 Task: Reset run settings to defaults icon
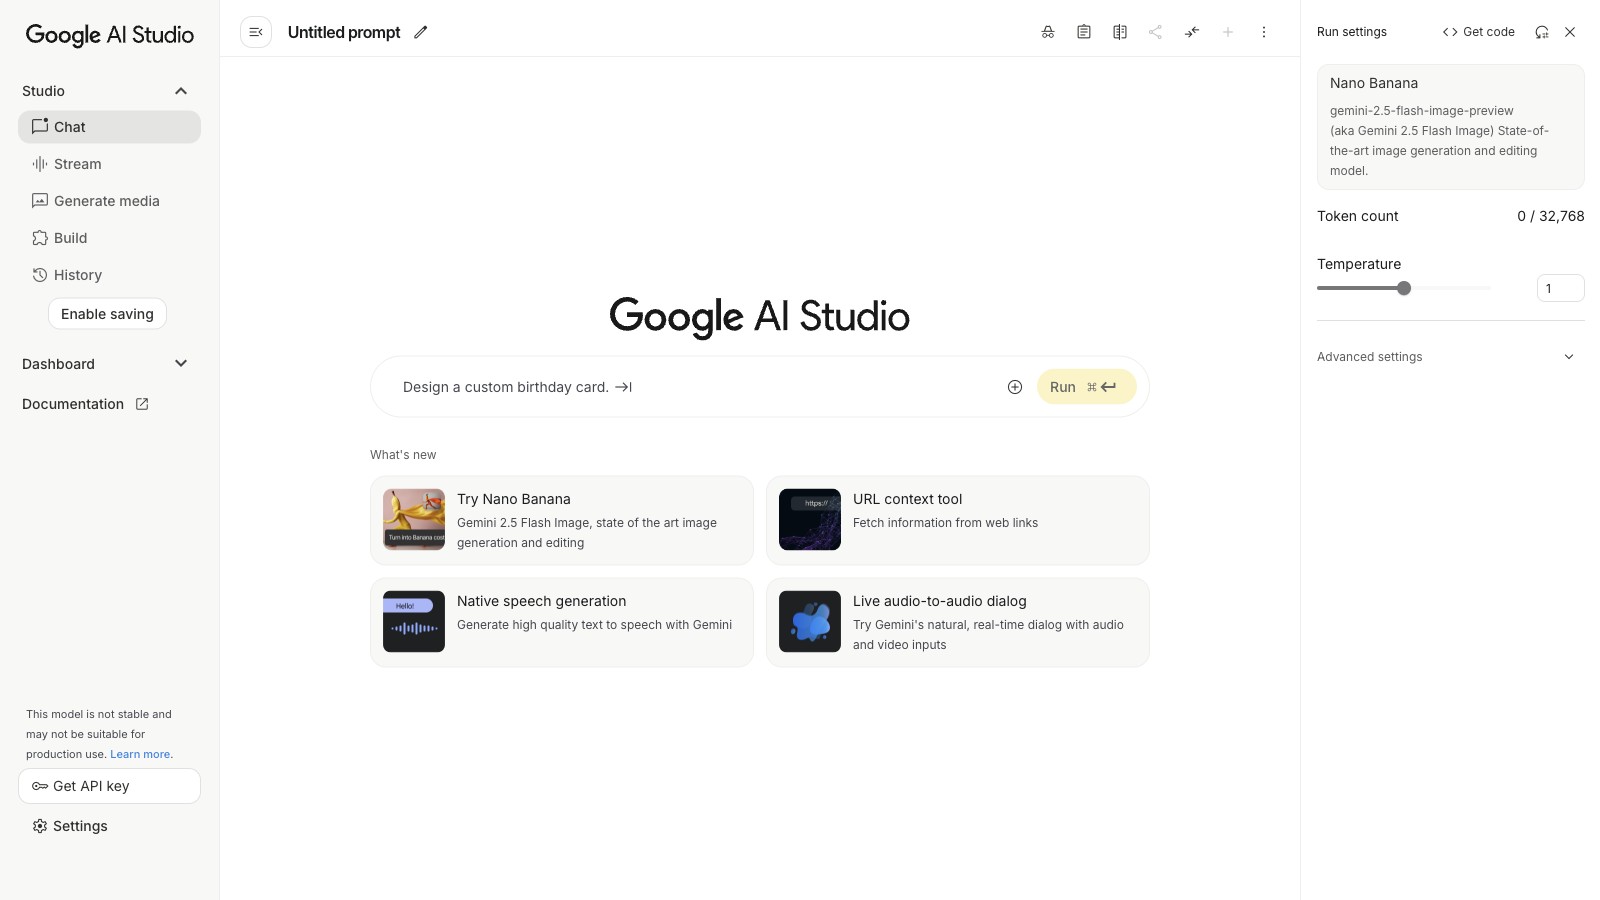click(x=1540, y=32)
